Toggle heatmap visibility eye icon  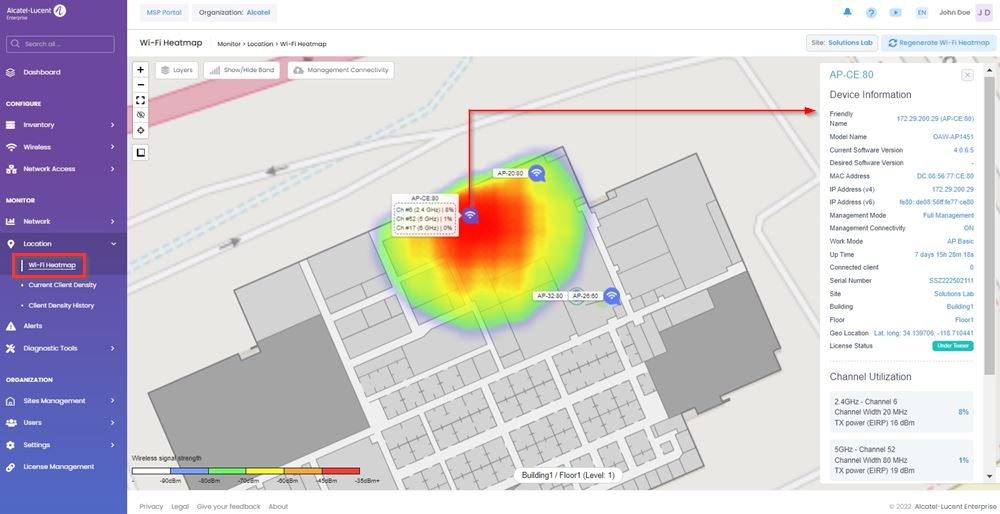[x=141, y=115]
